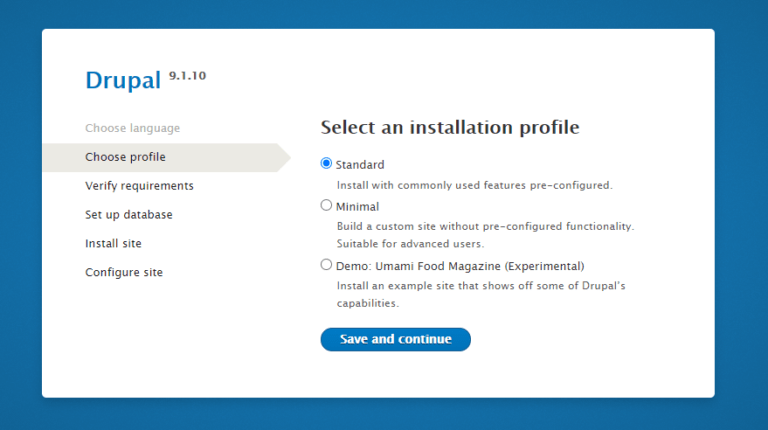Choose the Umami Food Magazine demo radio button
This screenshot has height=430, width=768.
[x=326, y=265]
